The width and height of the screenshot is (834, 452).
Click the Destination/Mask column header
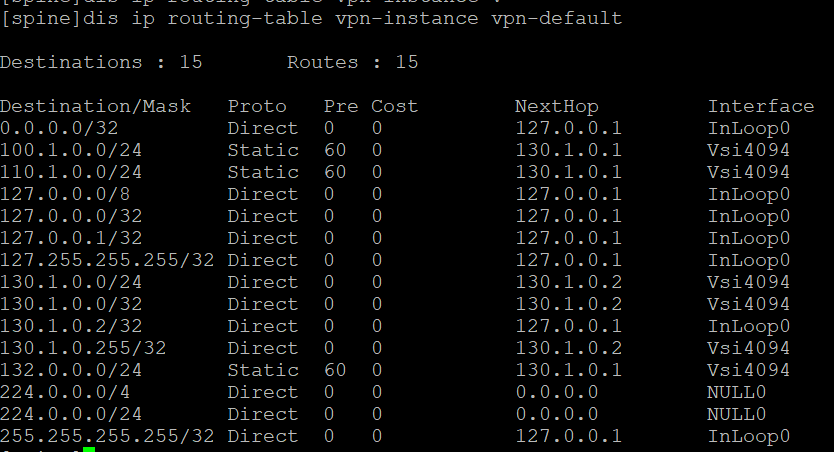click(95, 106)
